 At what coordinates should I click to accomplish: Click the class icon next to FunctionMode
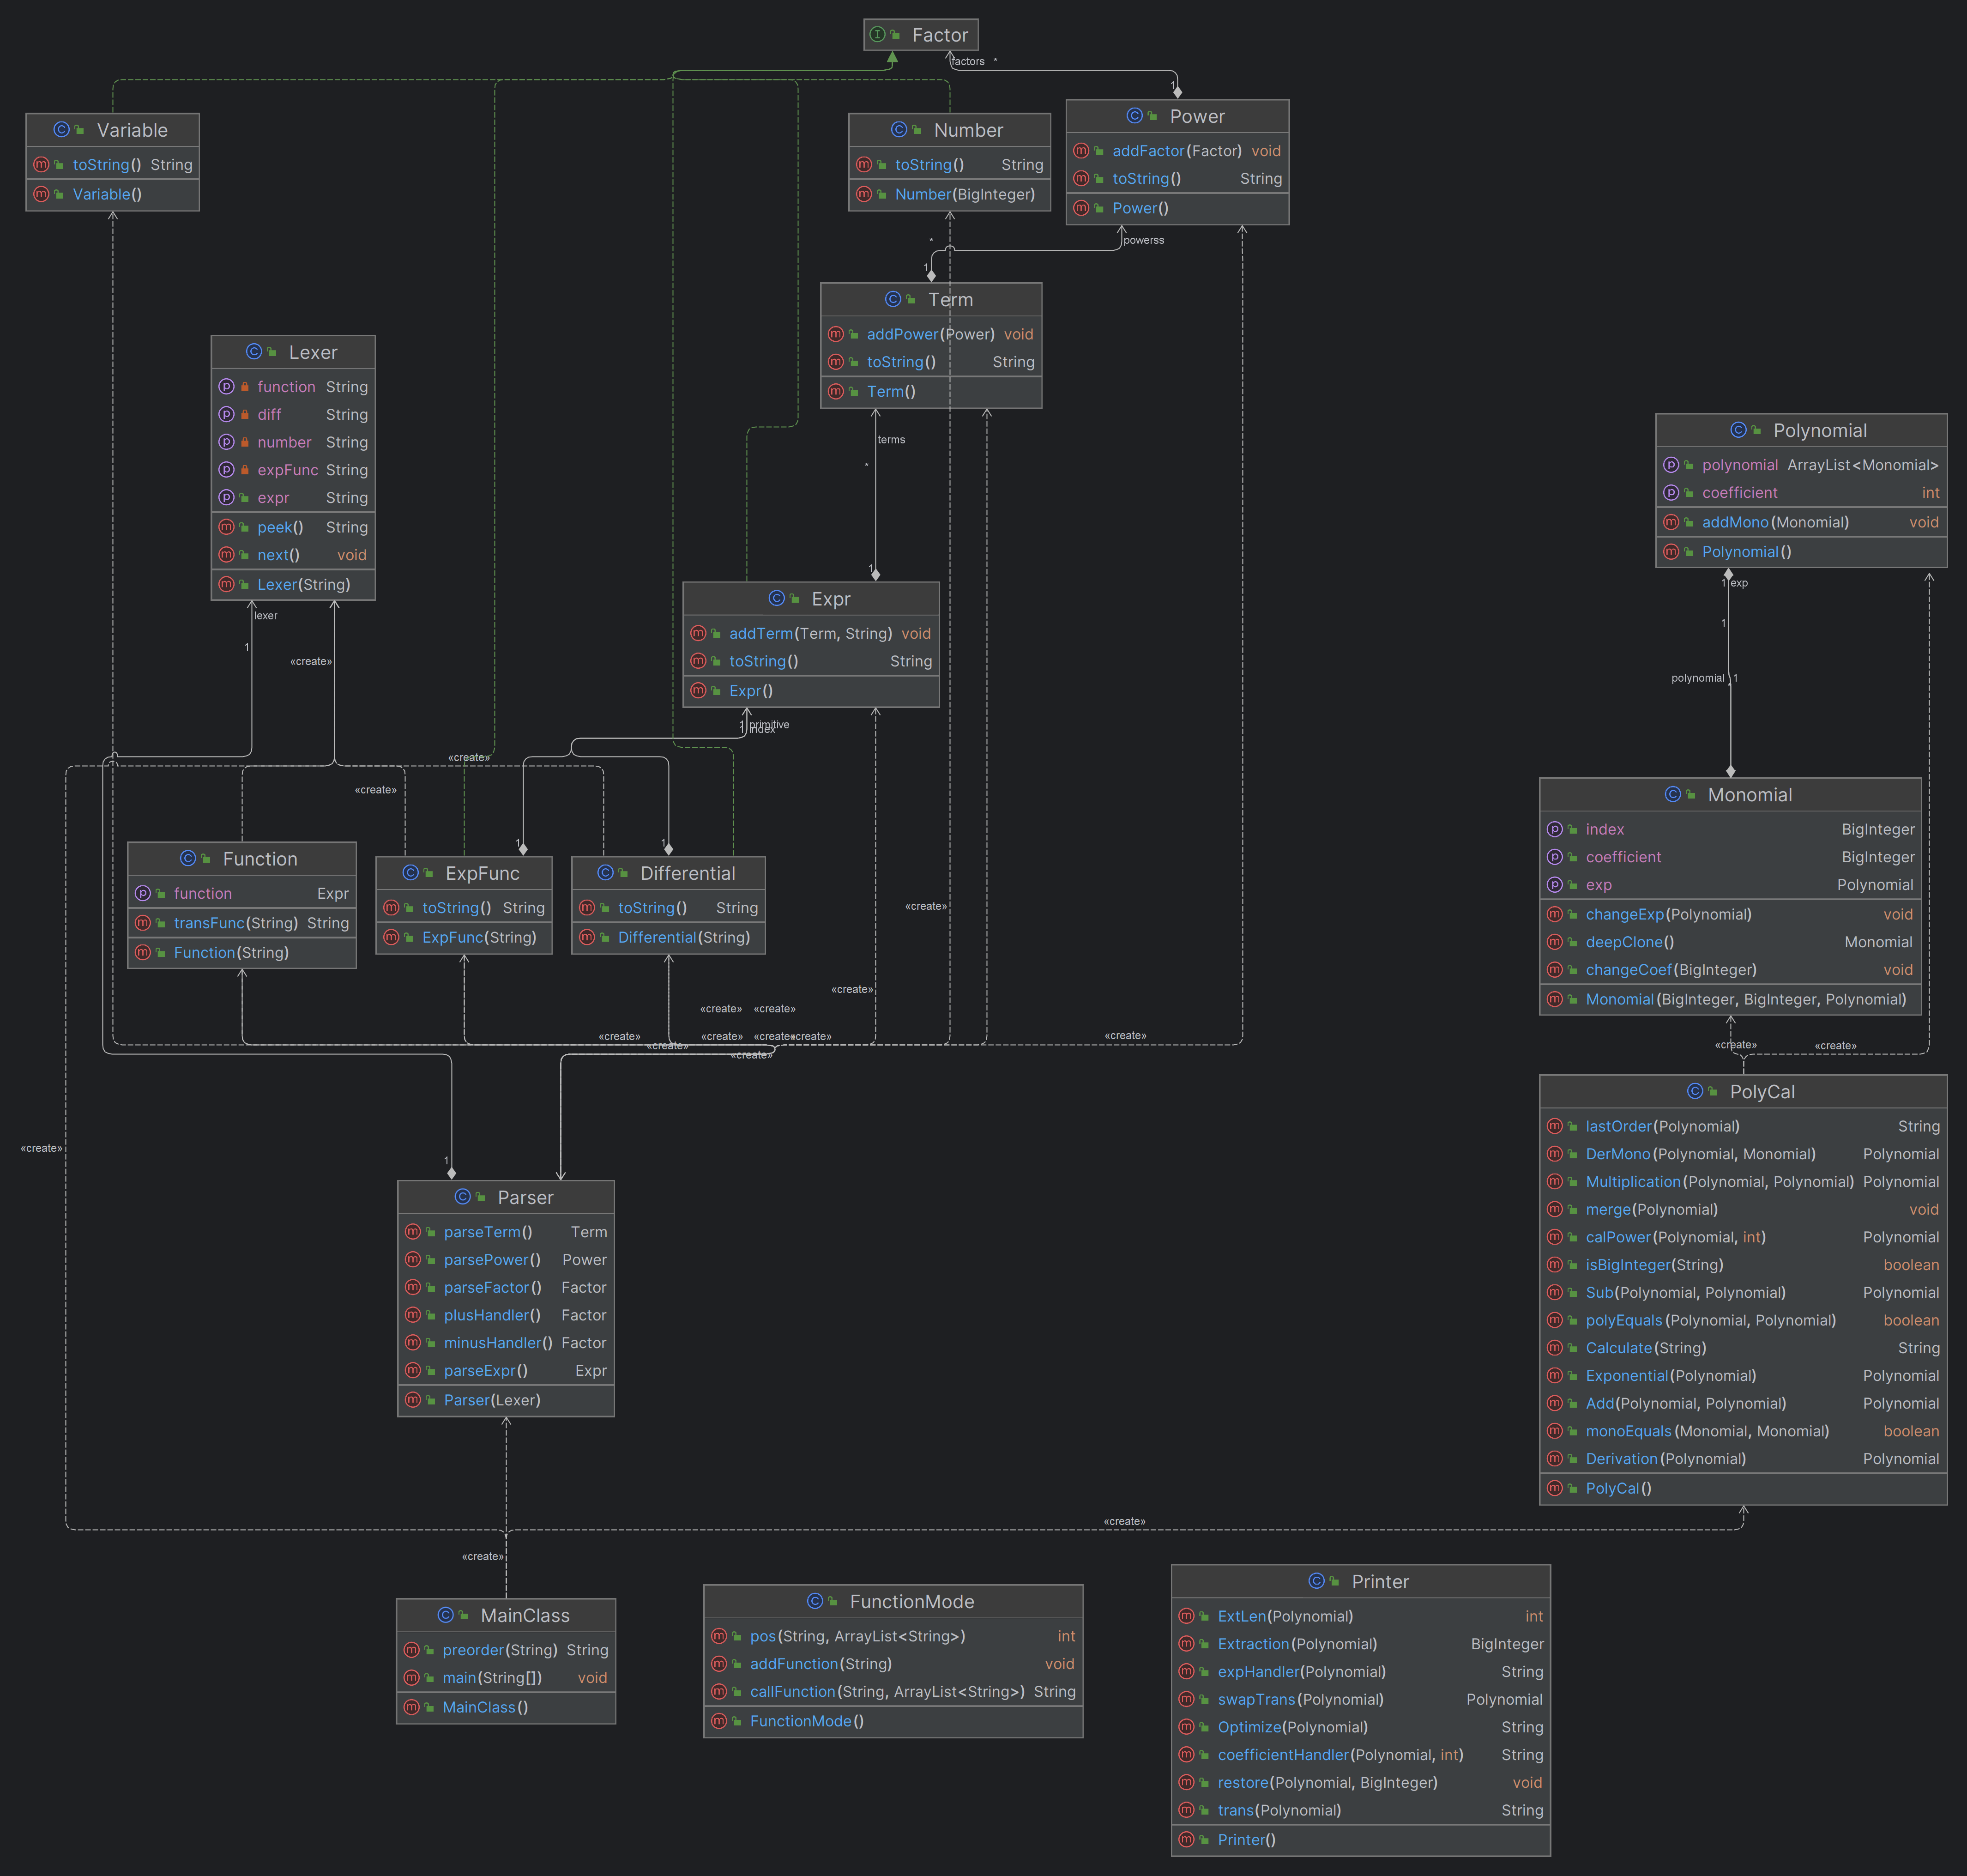[815, 1601]
